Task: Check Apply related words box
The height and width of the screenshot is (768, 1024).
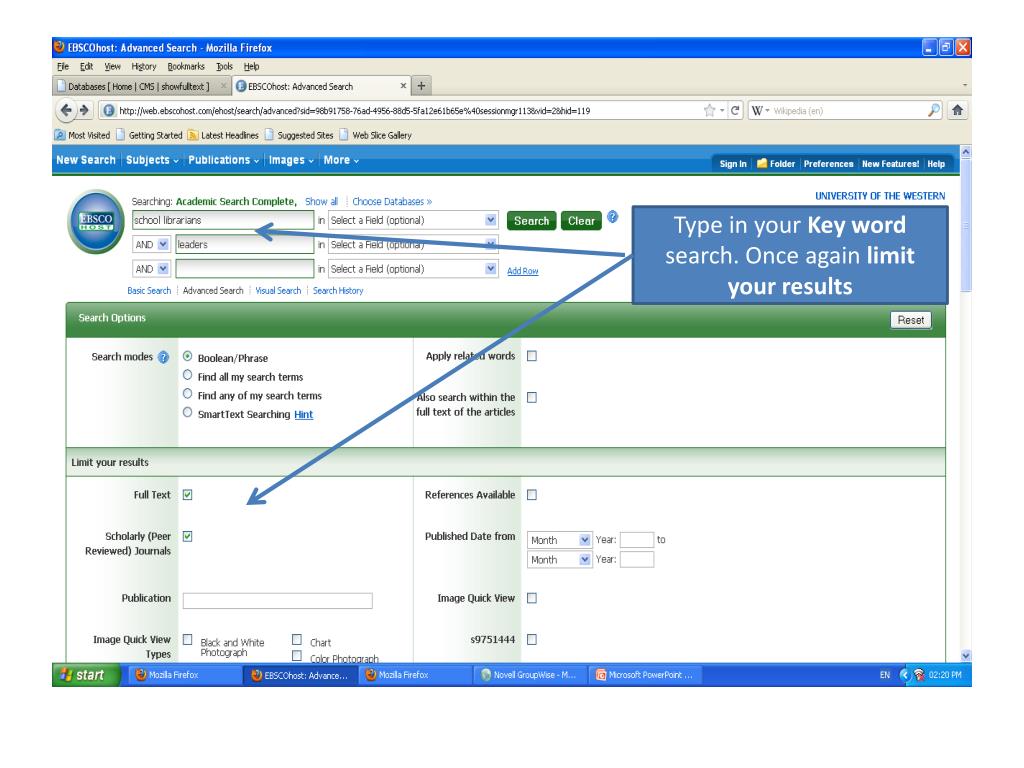Action: click(532, 357)
